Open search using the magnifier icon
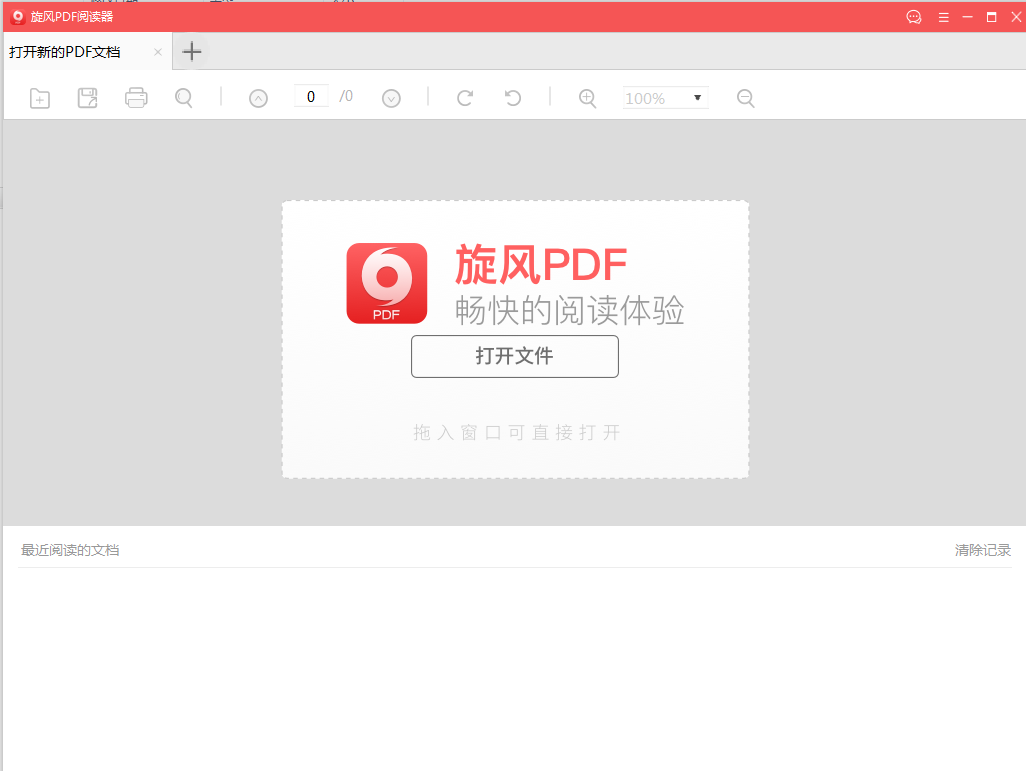The image size is (1026, 771). (x=184, y=97)
